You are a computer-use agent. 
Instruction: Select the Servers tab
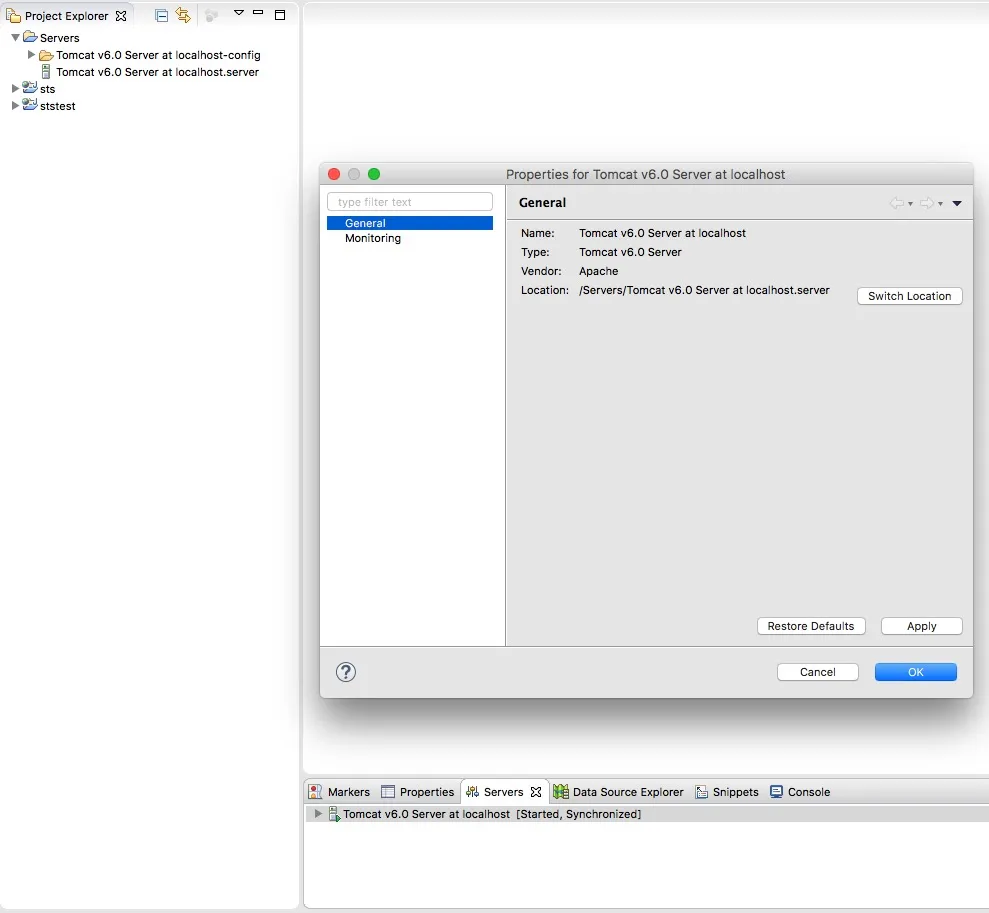coord(503,792)
